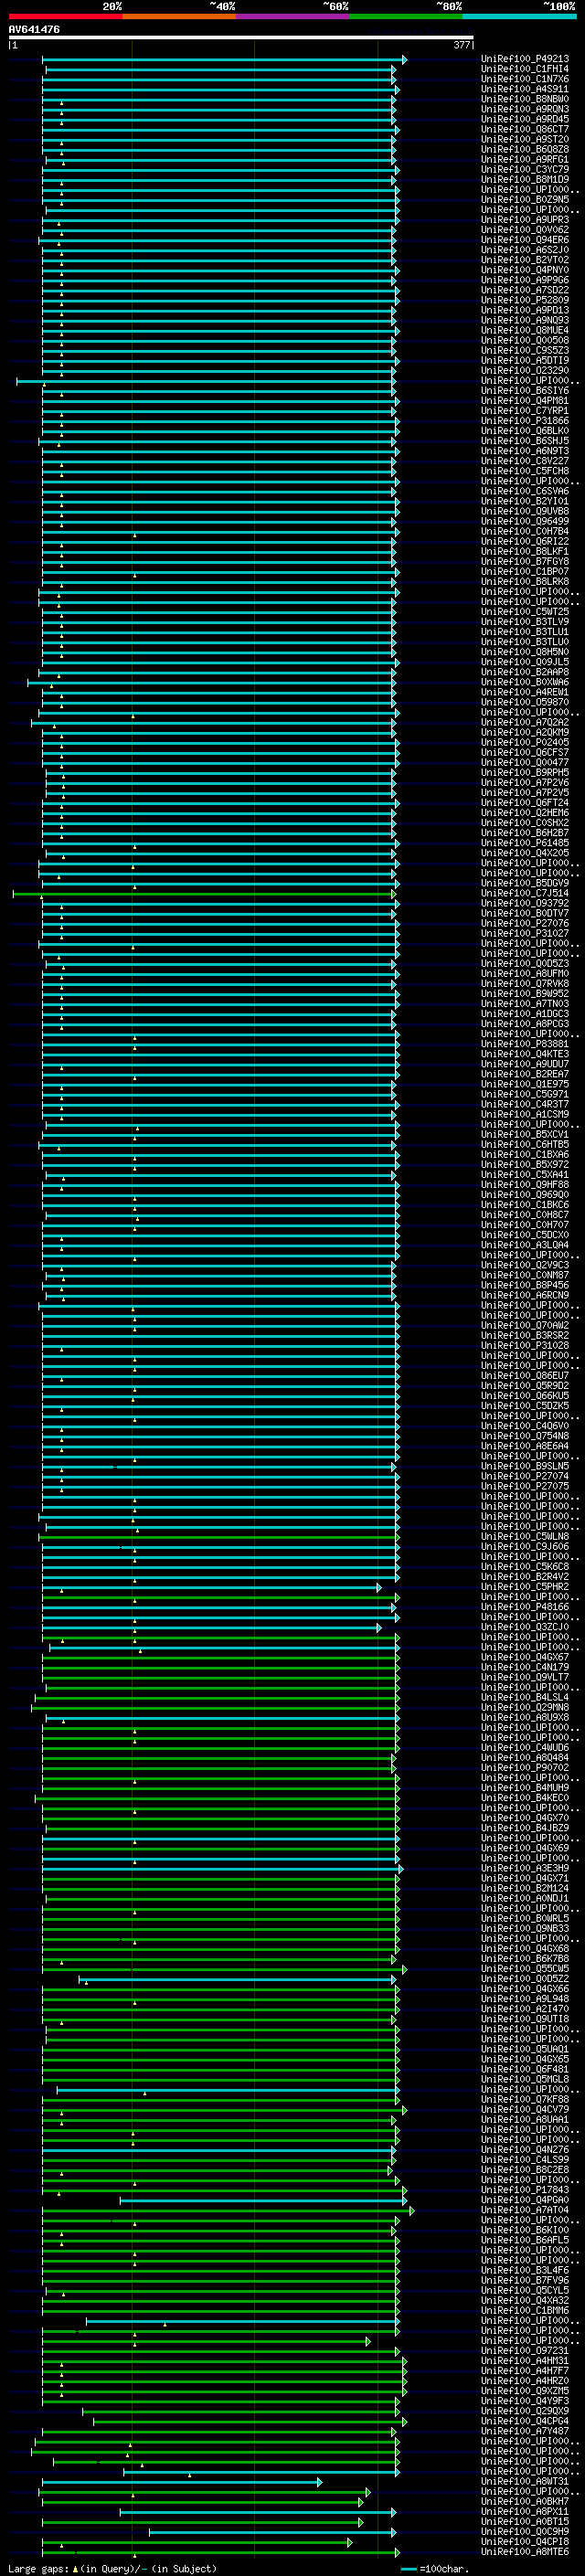This screenshot has height=2576, width=585.
Task: Open hit UniRef100_C3YC79
Action: point(525,170)
